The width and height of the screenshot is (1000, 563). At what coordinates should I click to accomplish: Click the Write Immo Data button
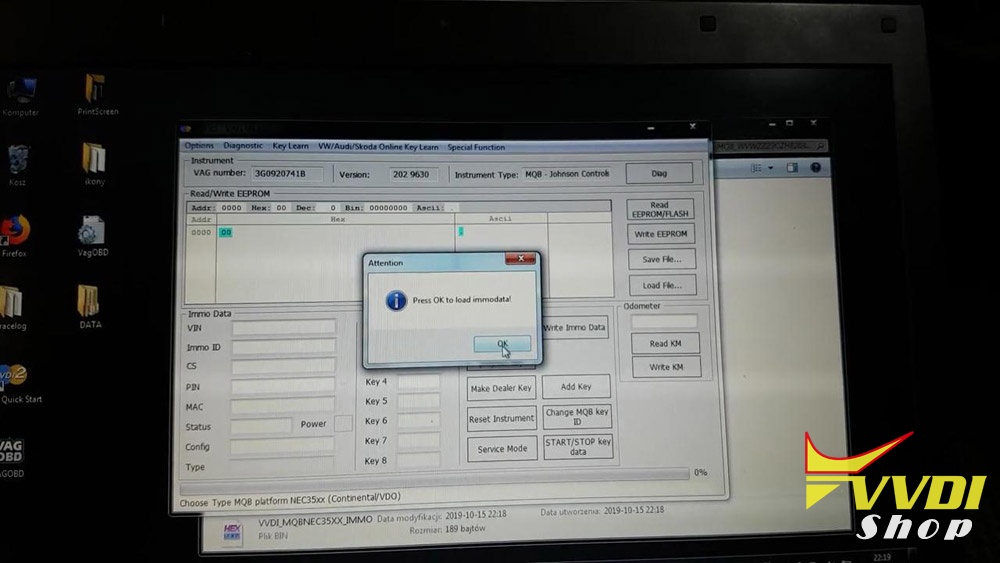point(574,328)
